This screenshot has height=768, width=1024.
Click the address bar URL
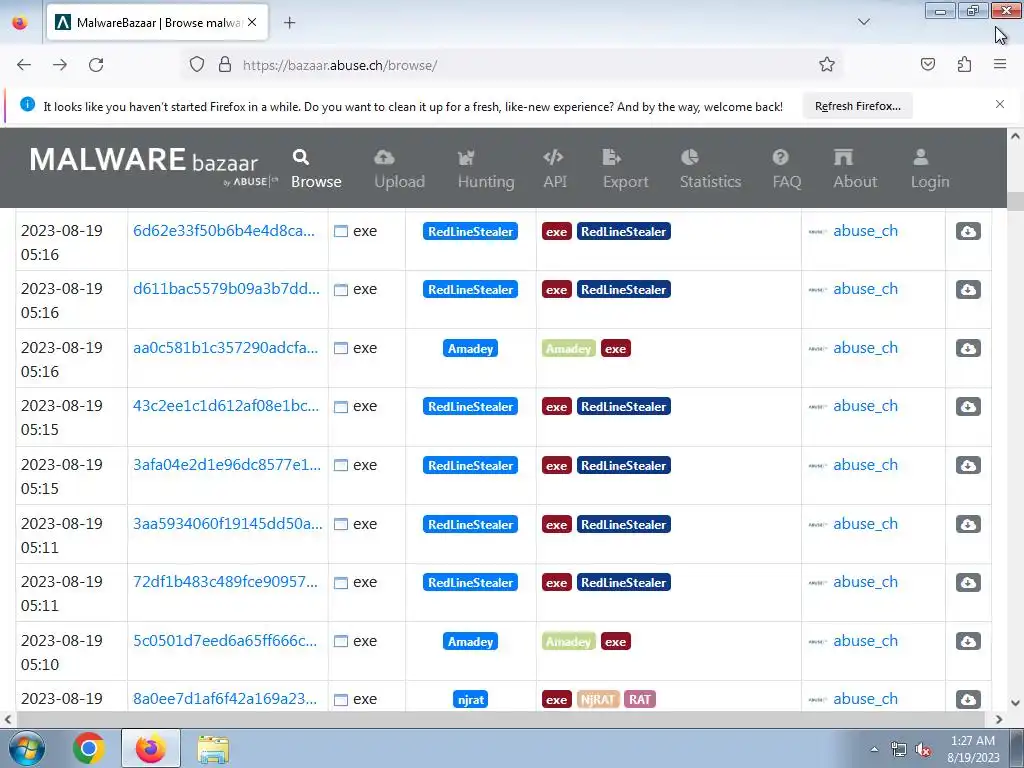(340, 65)
